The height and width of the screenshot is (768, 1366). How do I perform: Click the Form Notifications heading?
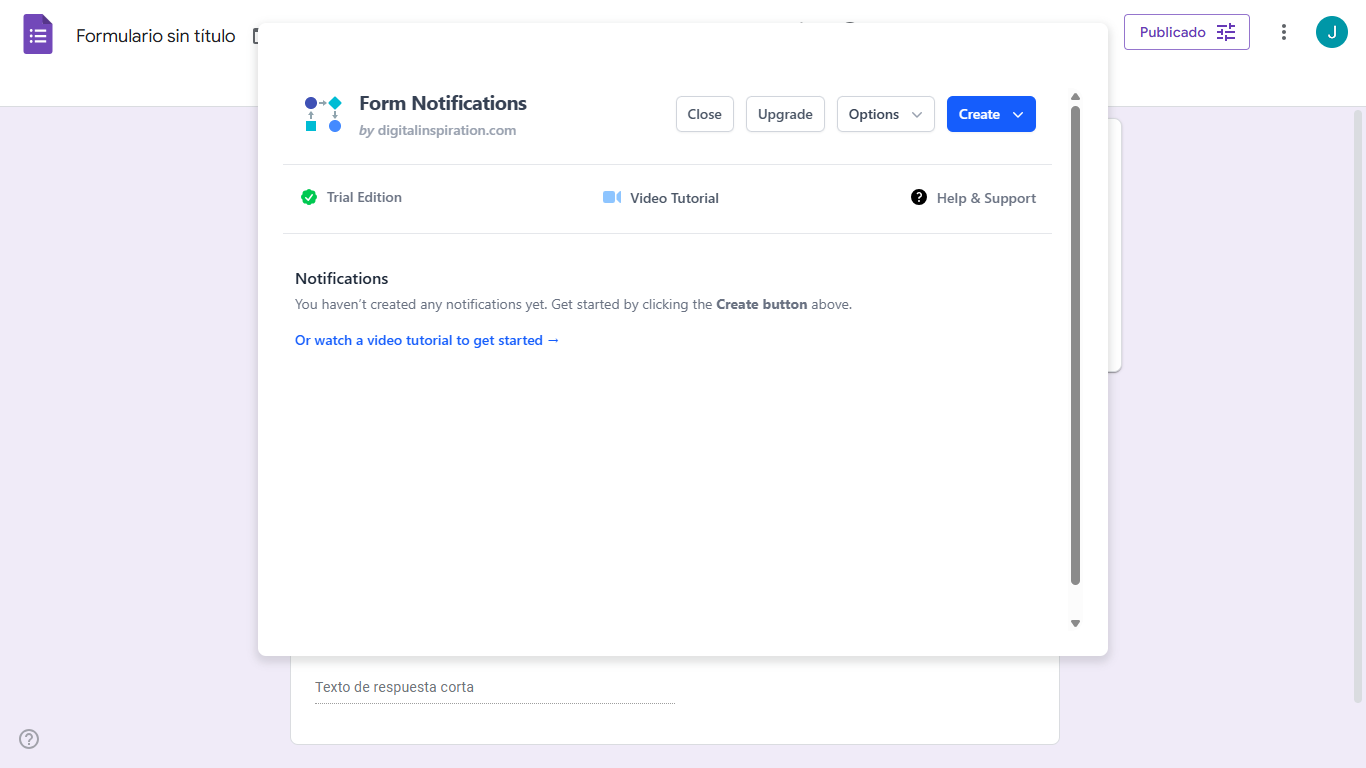pos(443,103)
